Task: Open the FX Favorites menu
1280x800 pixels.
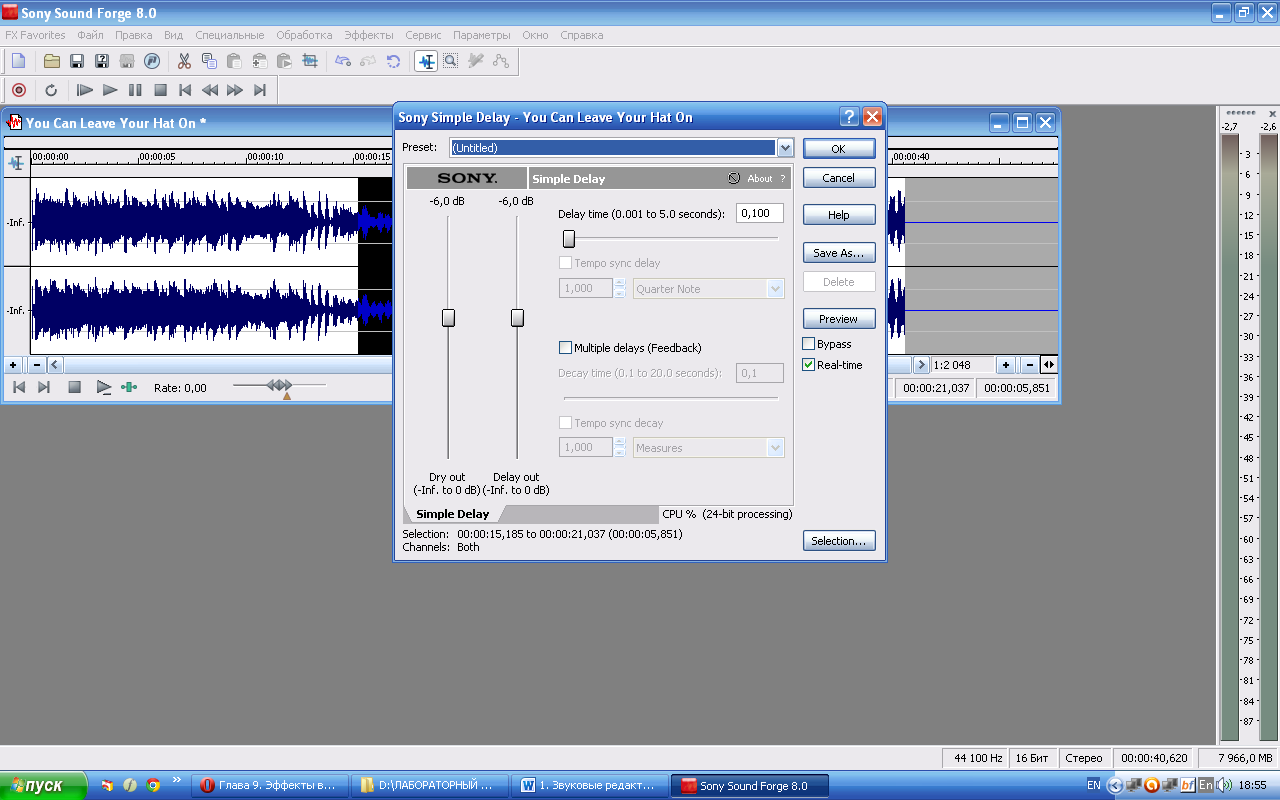Action: click(x=35, y=35)
